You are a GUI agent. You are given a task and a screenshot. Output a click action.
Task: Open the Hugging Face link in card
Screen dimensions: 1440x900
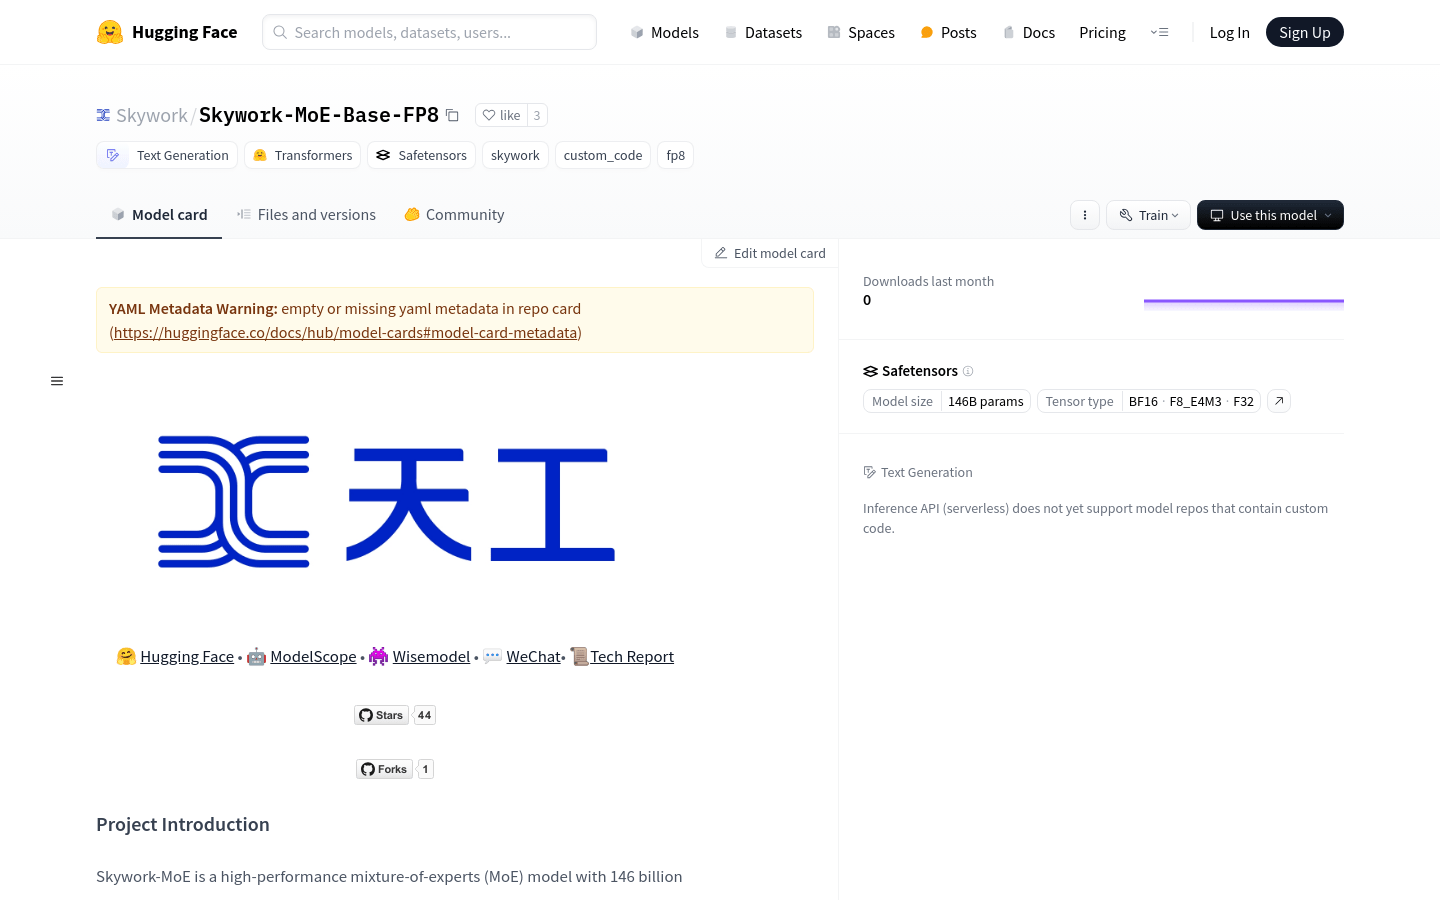click(187, 656)
